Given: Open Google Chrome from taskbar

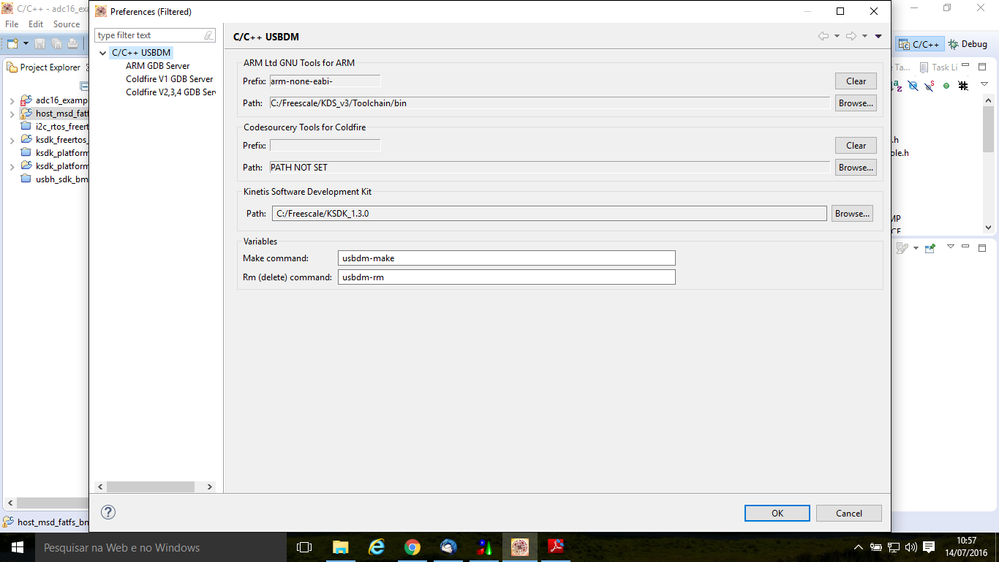Looking at the screenshot, I should tap(412, 547).
